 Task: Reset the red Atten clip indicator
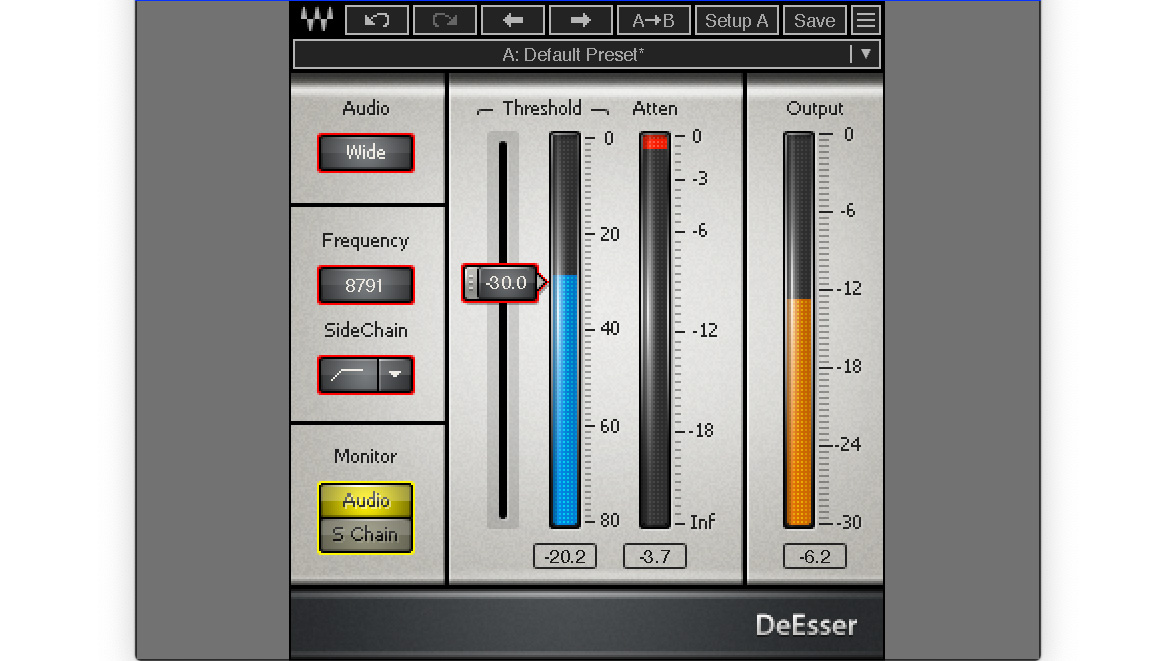[x=655, y=142]
